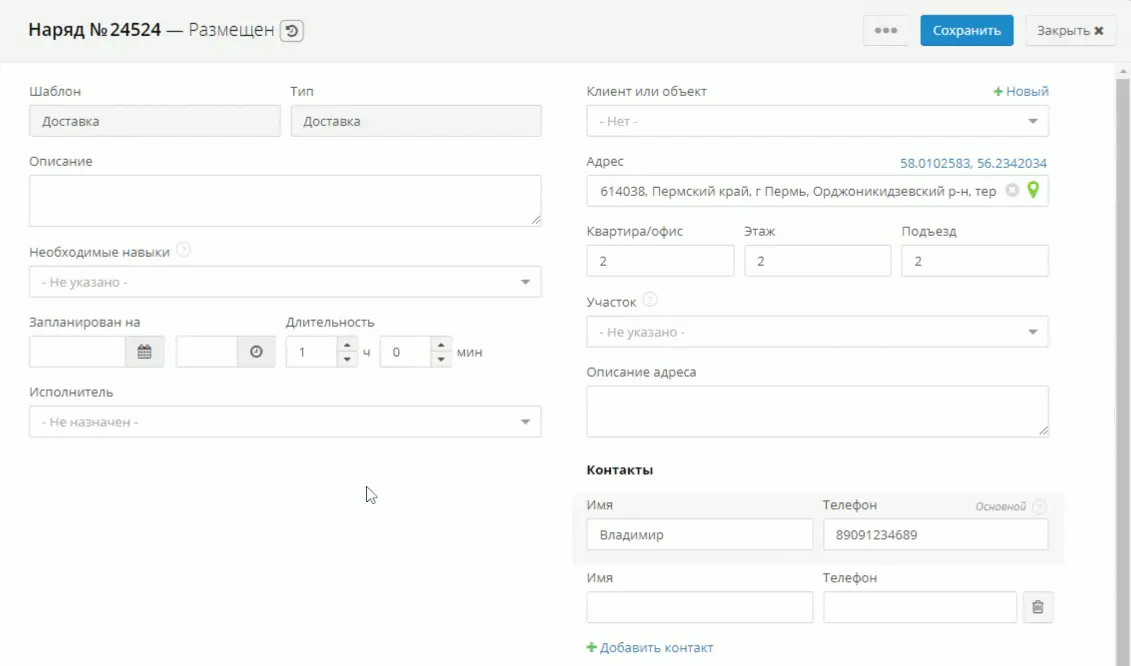Click the green map pin icon in address
This screenshot has width=1131, height=666.
[x=1033, y=190]
